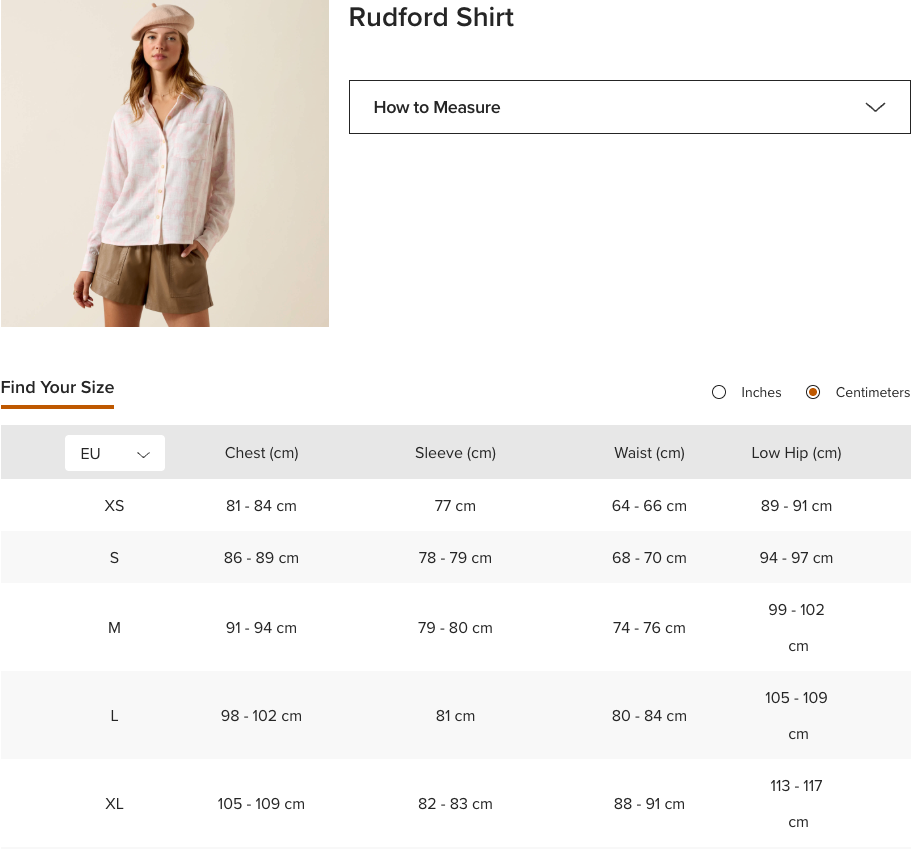Switch to the Find Your Size tab
Screen dimensions: 914x849
click(x=58, y=388)
